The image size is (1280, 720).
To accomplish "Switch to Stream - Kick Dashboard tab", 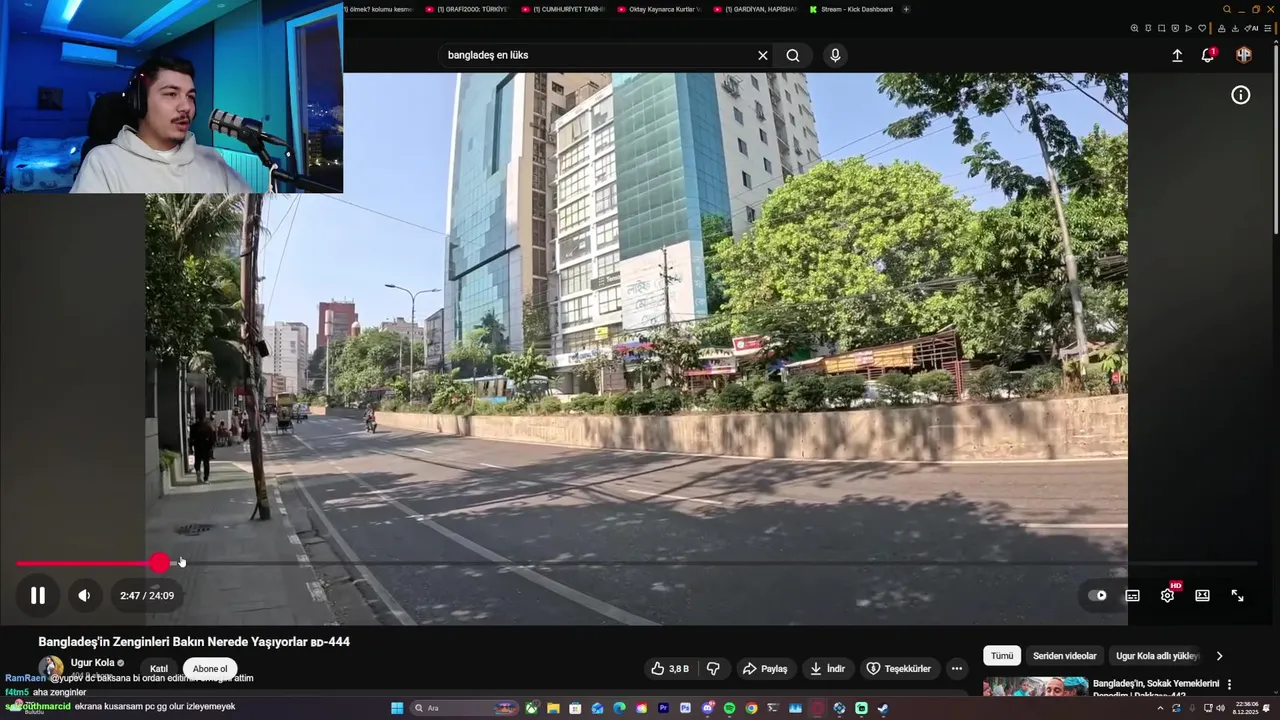I will point(850,9).
